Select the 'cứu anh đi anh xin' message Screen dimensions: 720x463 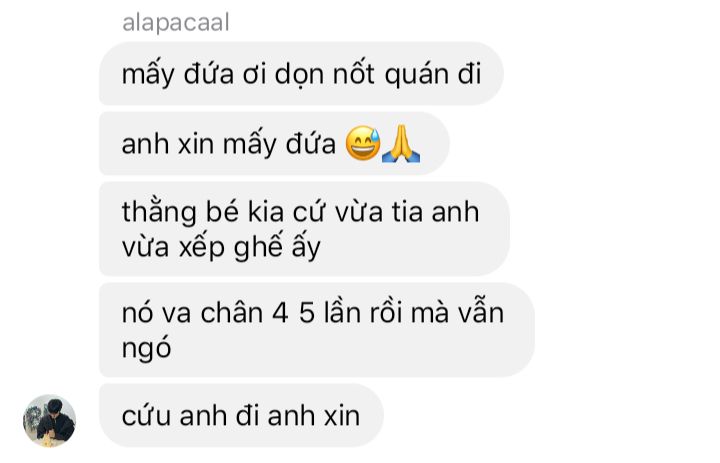coord(241,415)
